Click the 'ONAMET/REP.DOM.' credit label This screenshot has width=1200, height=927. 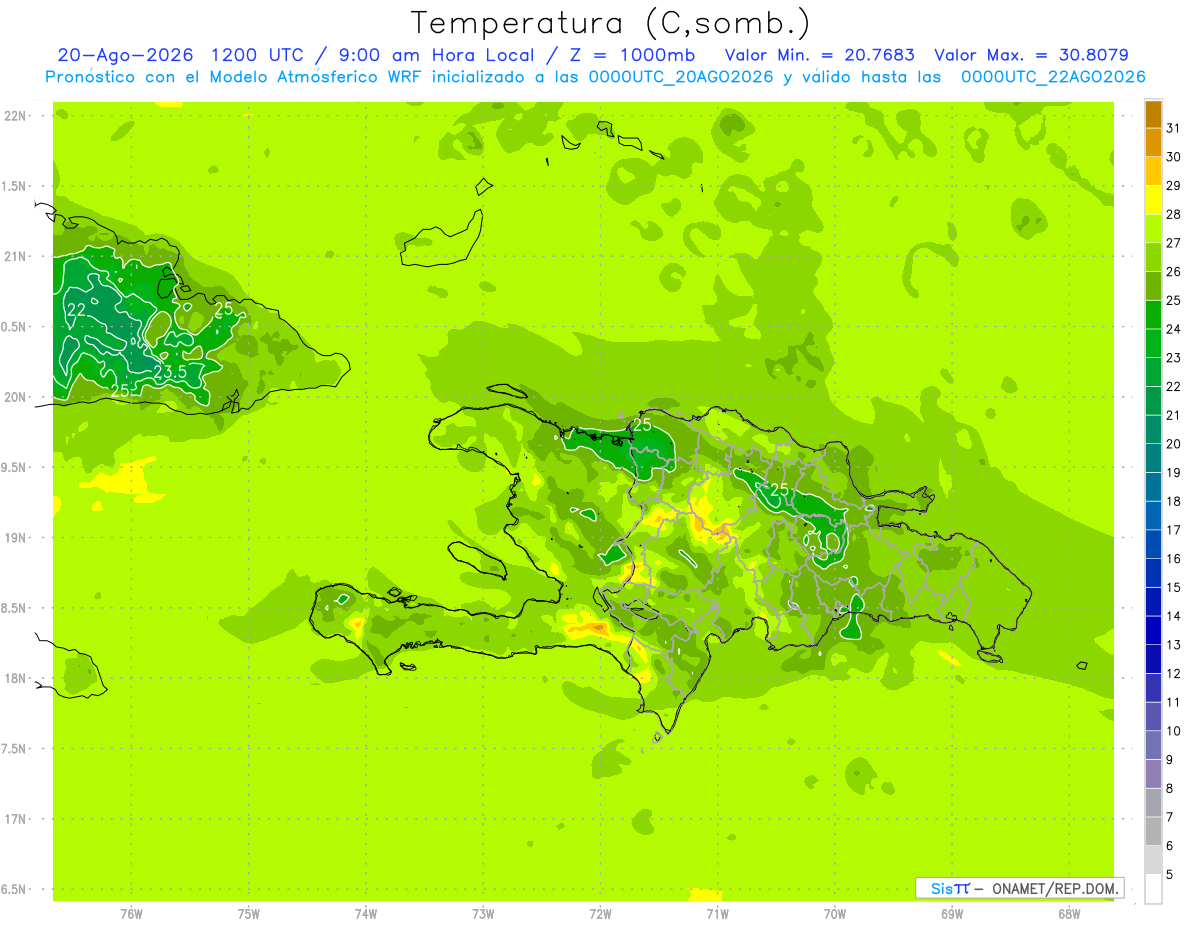coord(1054,888)
